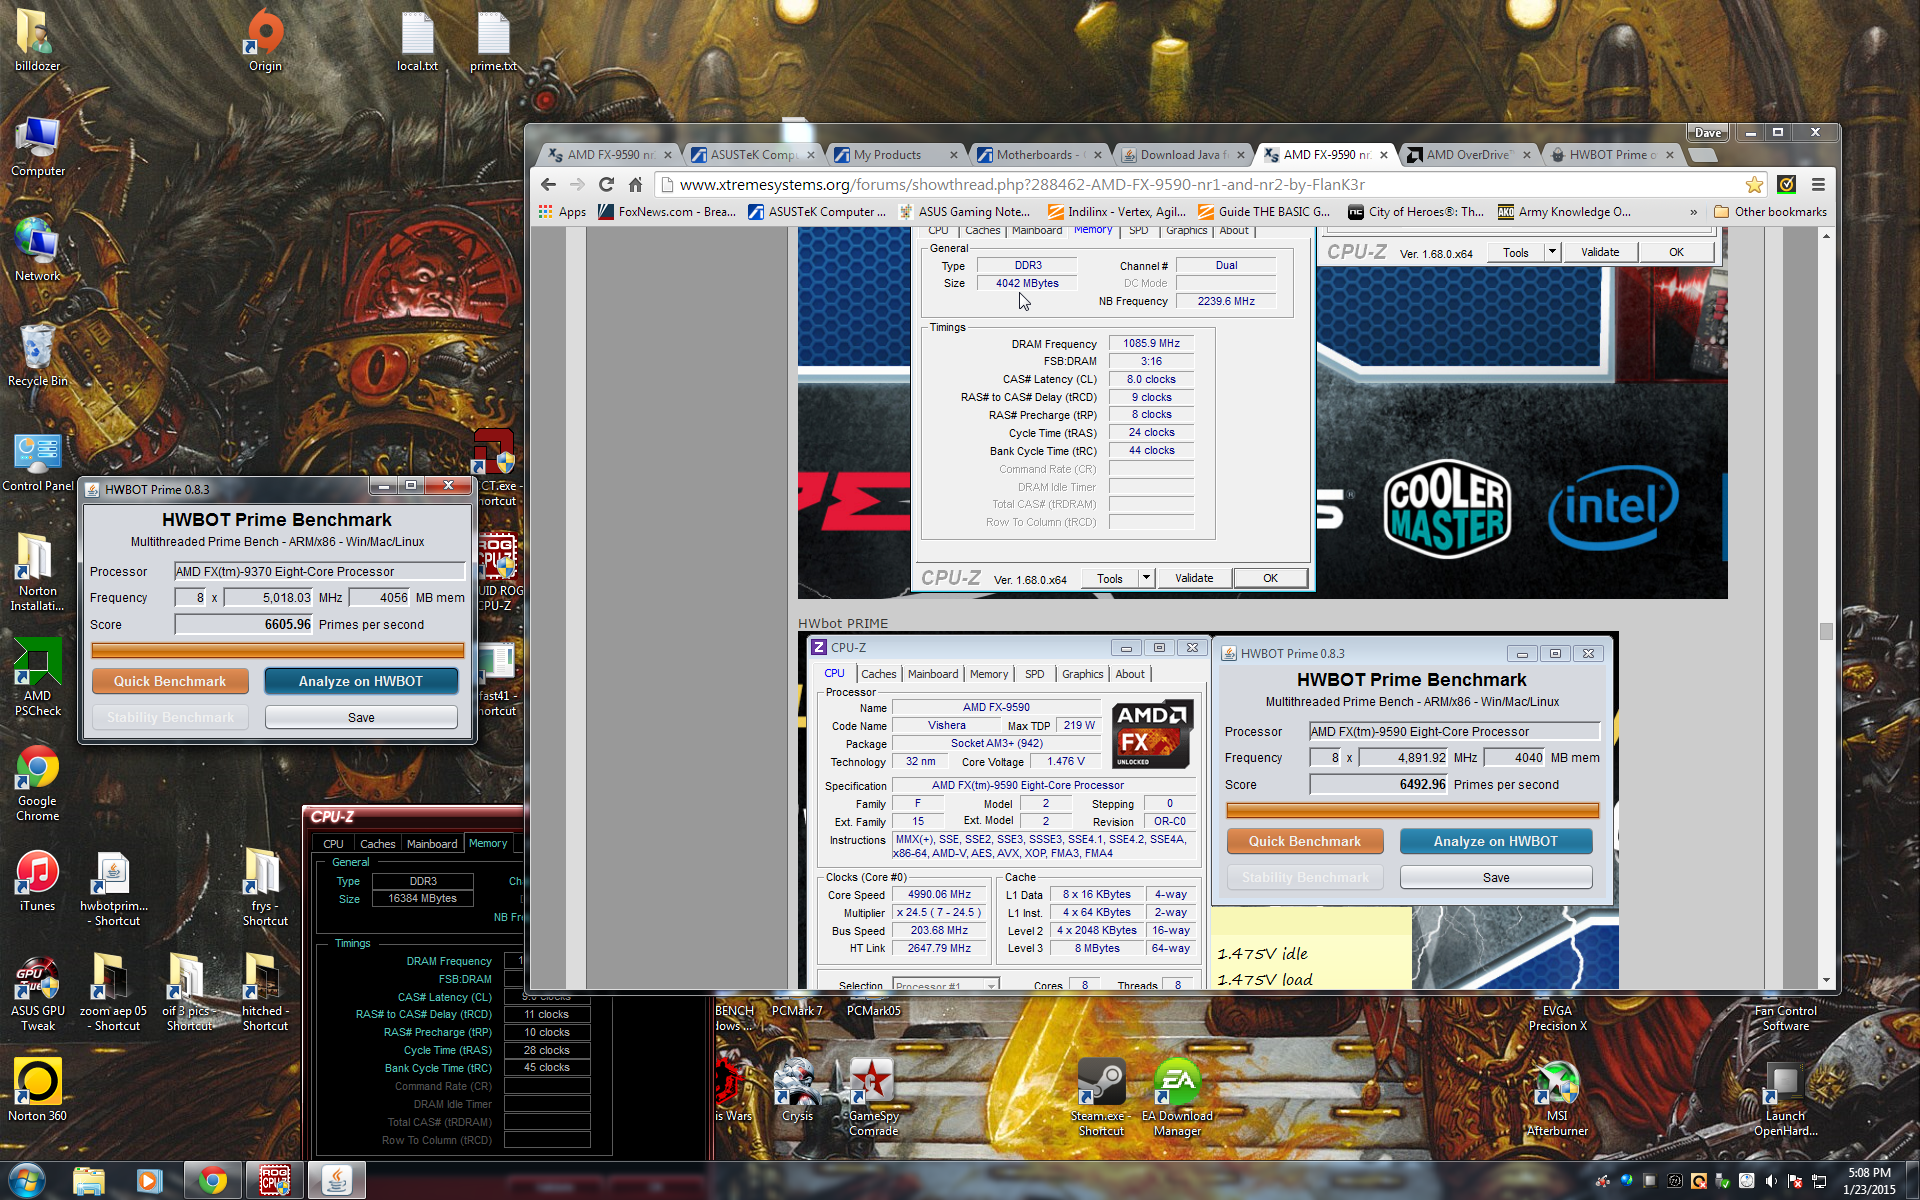The image size is (1920, 1200).
Task: Switch to the ASUSTeK Computer tab in Chrome
Action: coord(753,155)
